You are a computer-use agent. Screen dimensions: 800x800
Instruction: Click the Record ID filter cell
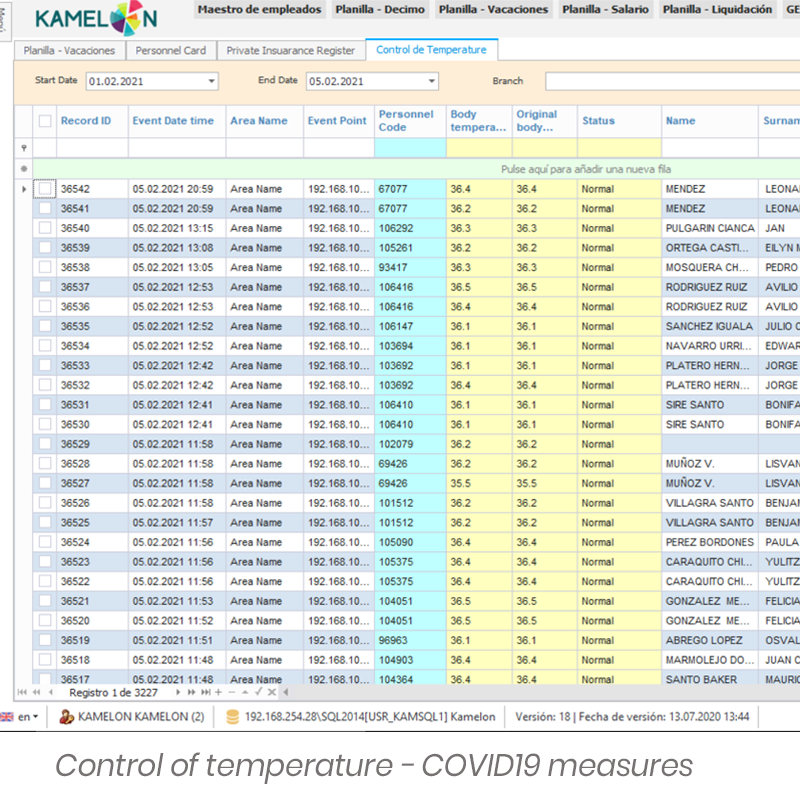point(92,148)
